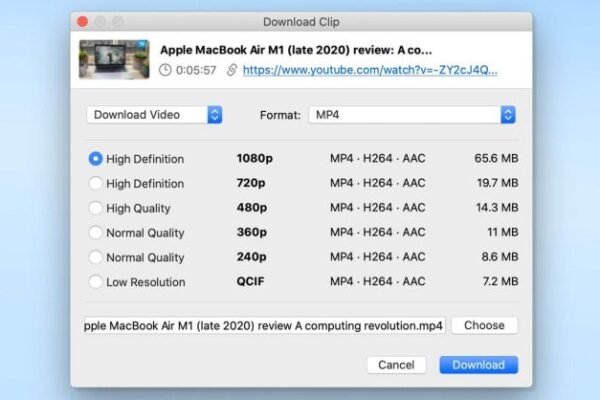
Task: Click the Download button
Action: tap(479, 365)
